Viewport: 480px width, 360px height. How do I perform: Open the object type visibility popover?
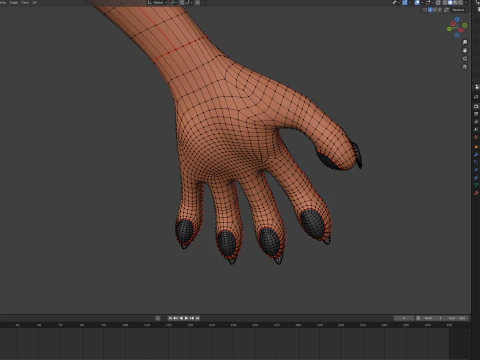(395, 2)
